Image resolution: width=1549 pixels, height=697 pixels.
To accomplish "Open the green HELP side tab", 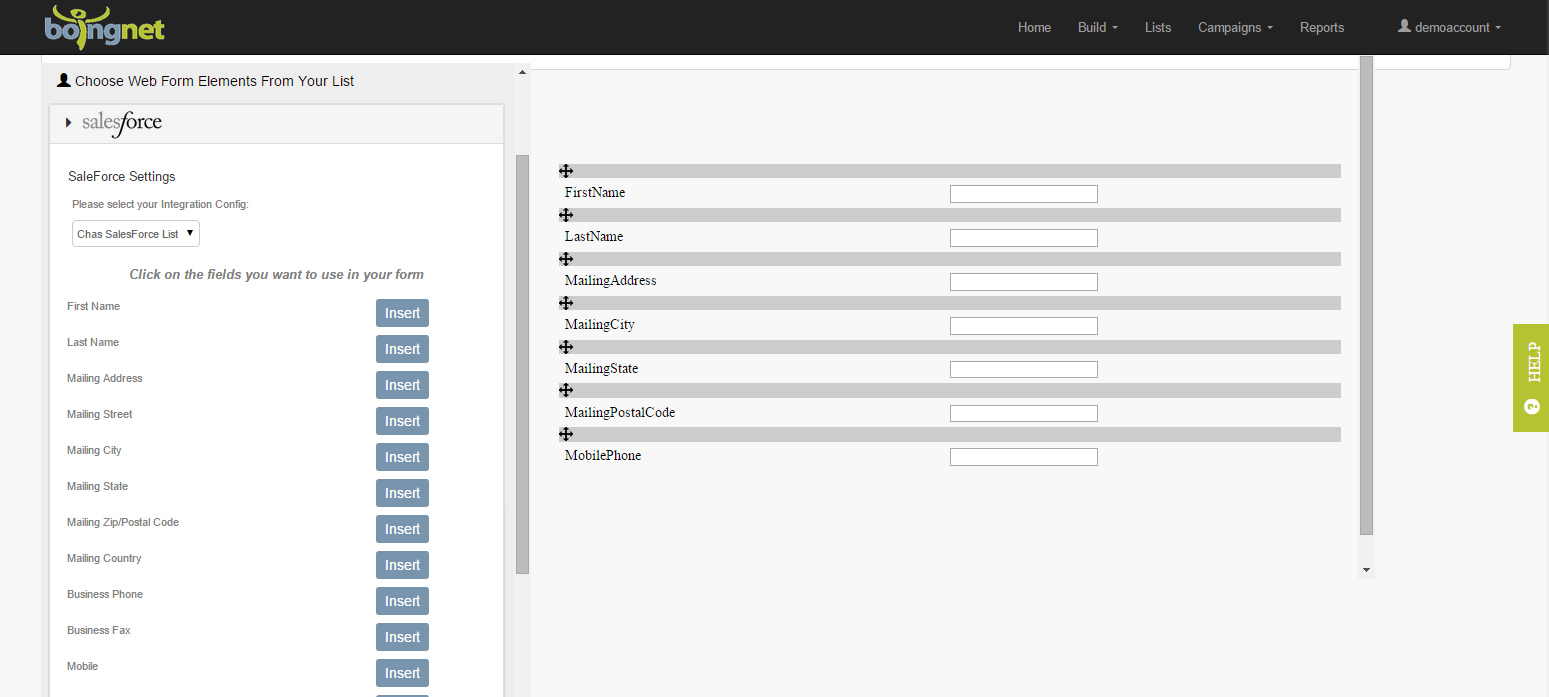I will (x=1531, y=378).
